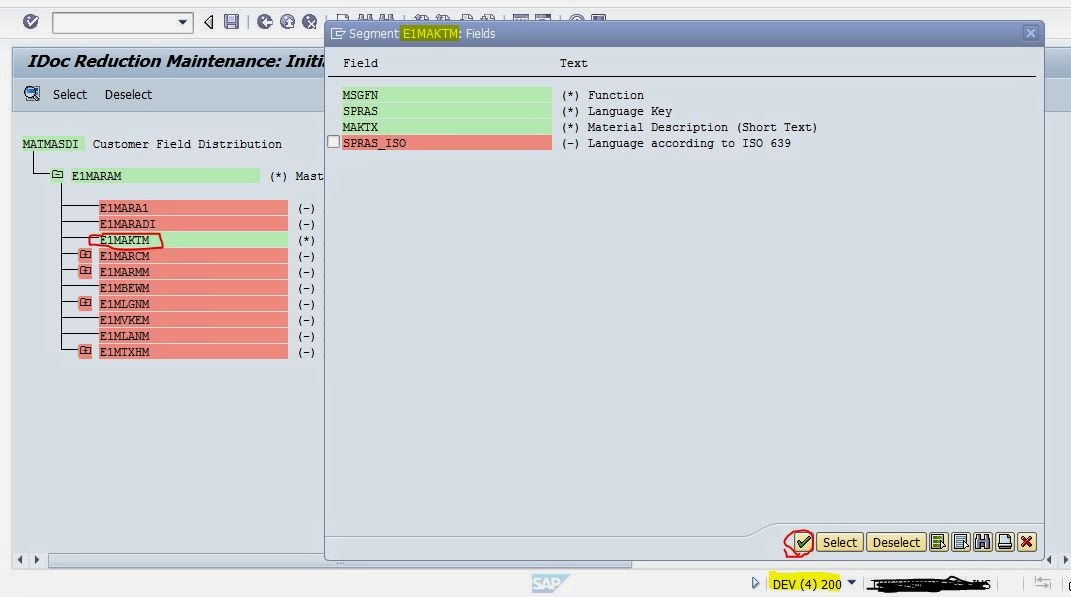This screenshot has height=597, width=1071.
Task: Print the field list with the printer icon
Action: tap(1004, 542)
